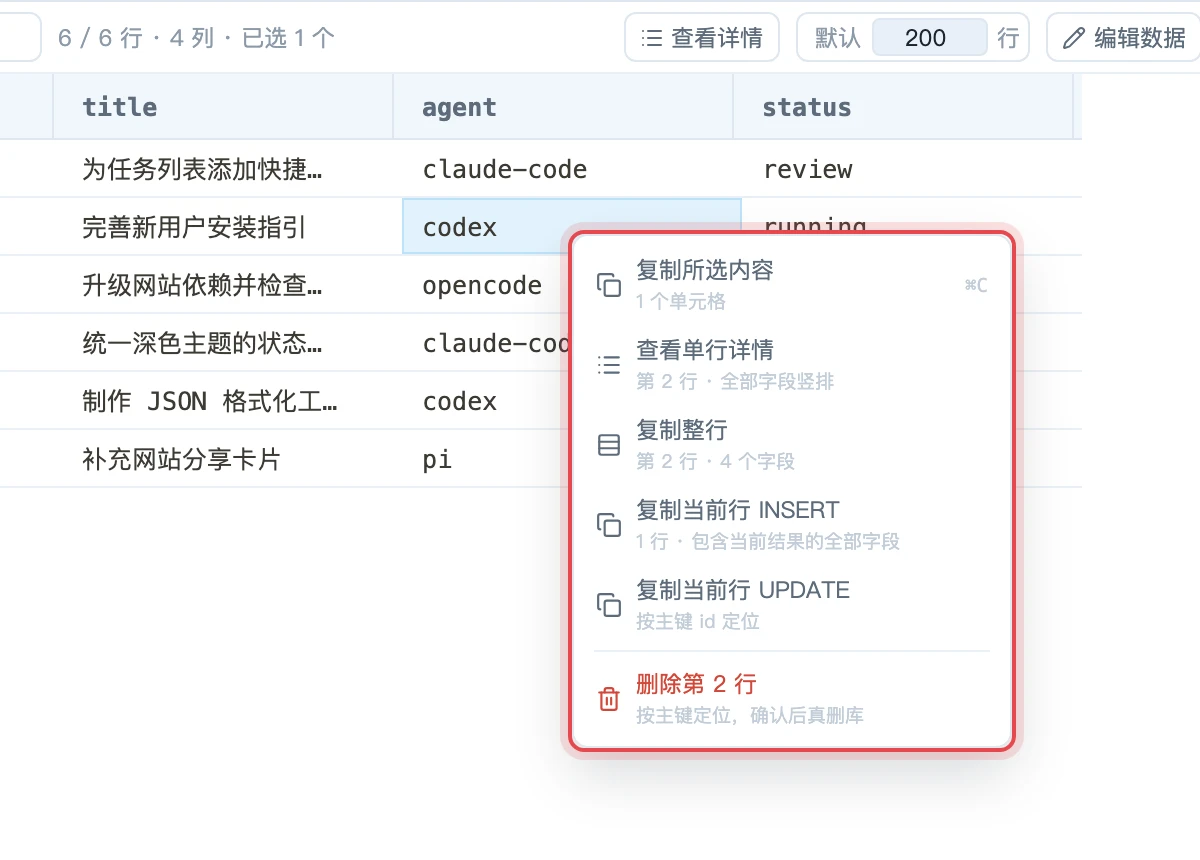Click the agent column header
The image size is (1200, 860).
(x=563, y=108)
